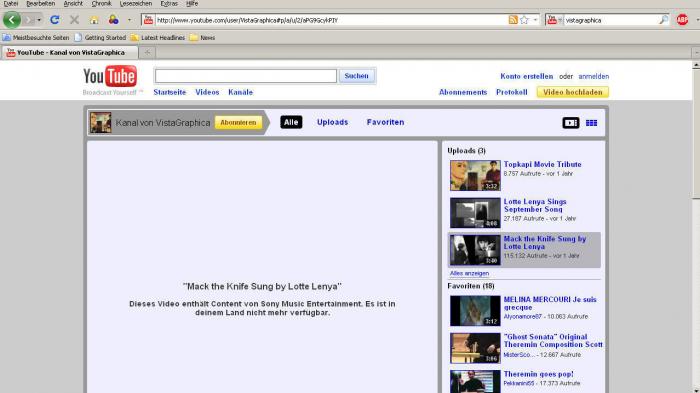Select the Favoriten channel tab

[x=385, y=122]
